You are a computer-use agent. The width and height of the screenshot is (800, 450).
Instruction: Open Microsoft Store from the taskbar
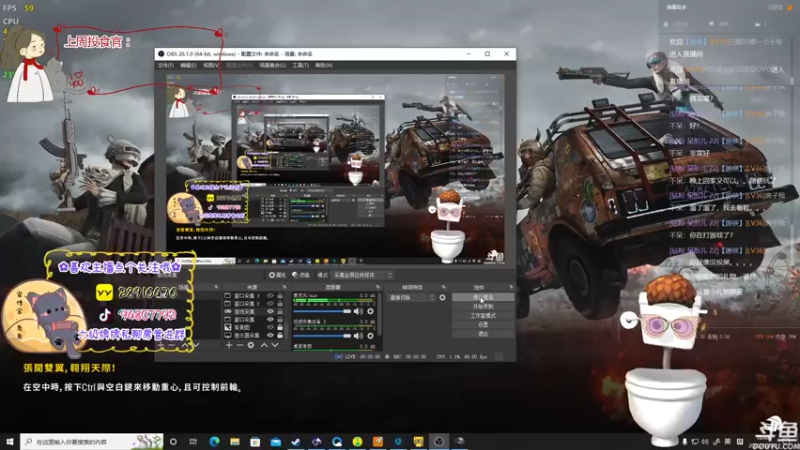255,441
